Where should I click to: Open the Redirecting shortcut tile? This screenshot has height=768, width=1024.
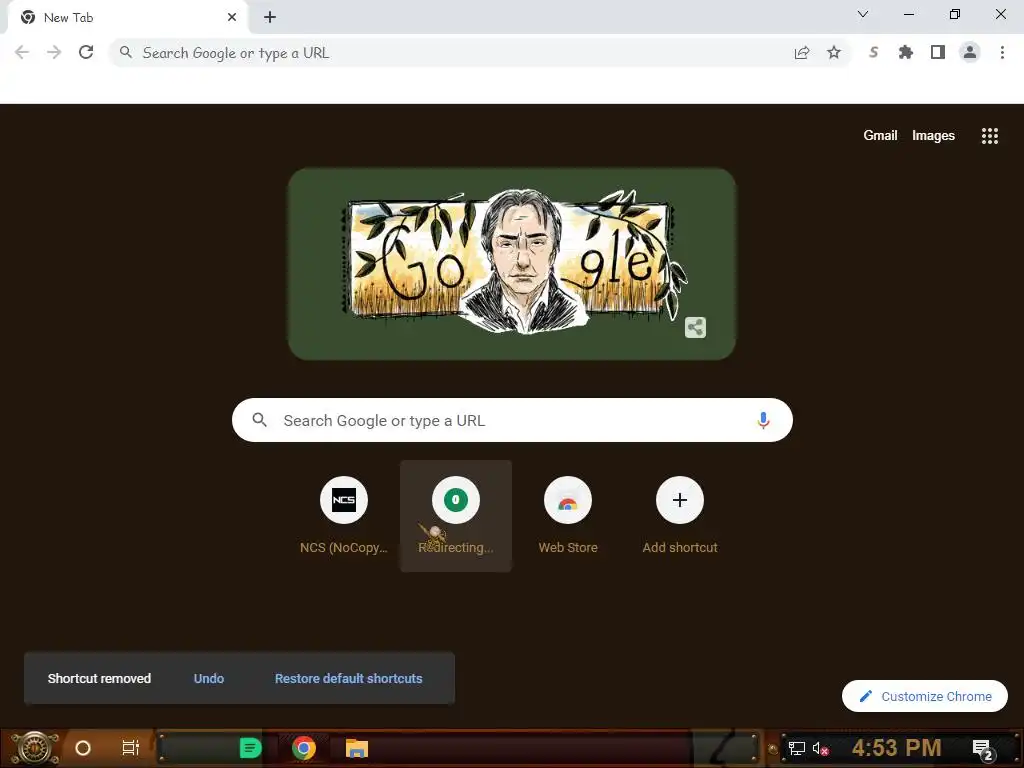tap(456, 516)
